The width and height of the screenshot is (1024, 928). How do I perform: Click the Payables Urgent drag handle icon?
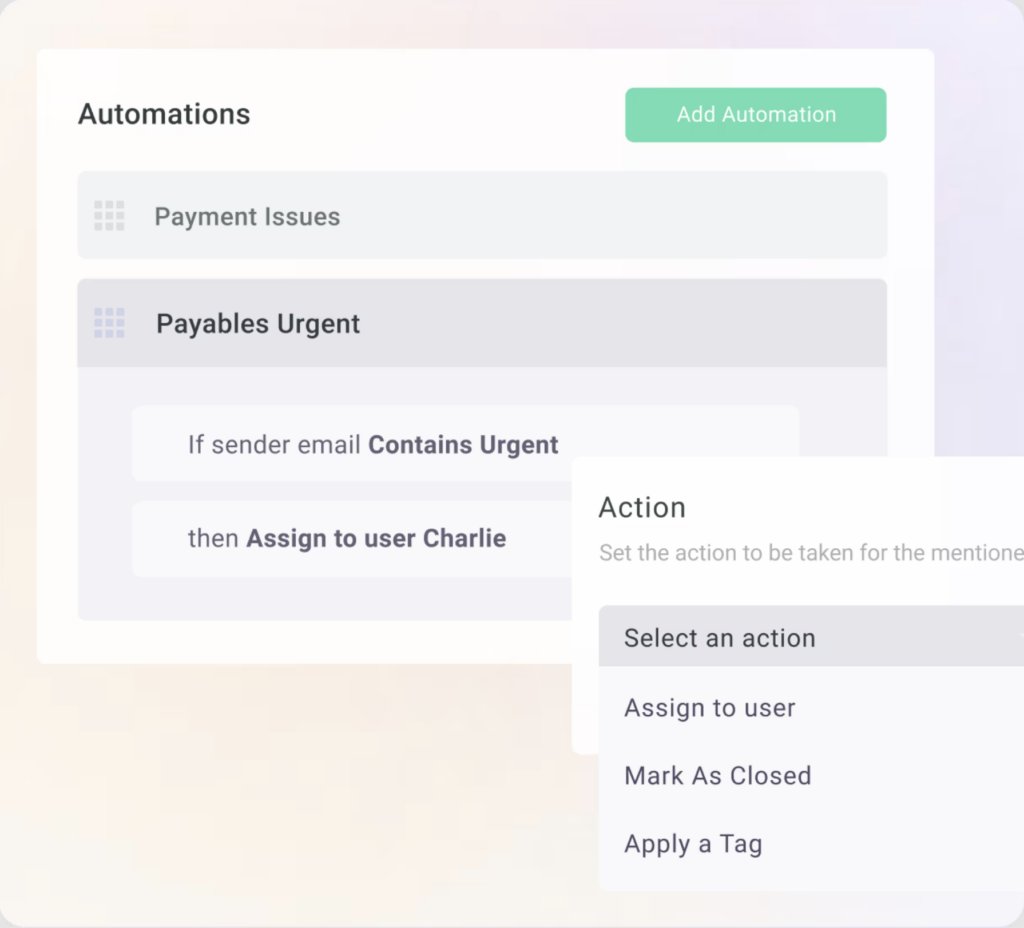[x=109, y=323]
